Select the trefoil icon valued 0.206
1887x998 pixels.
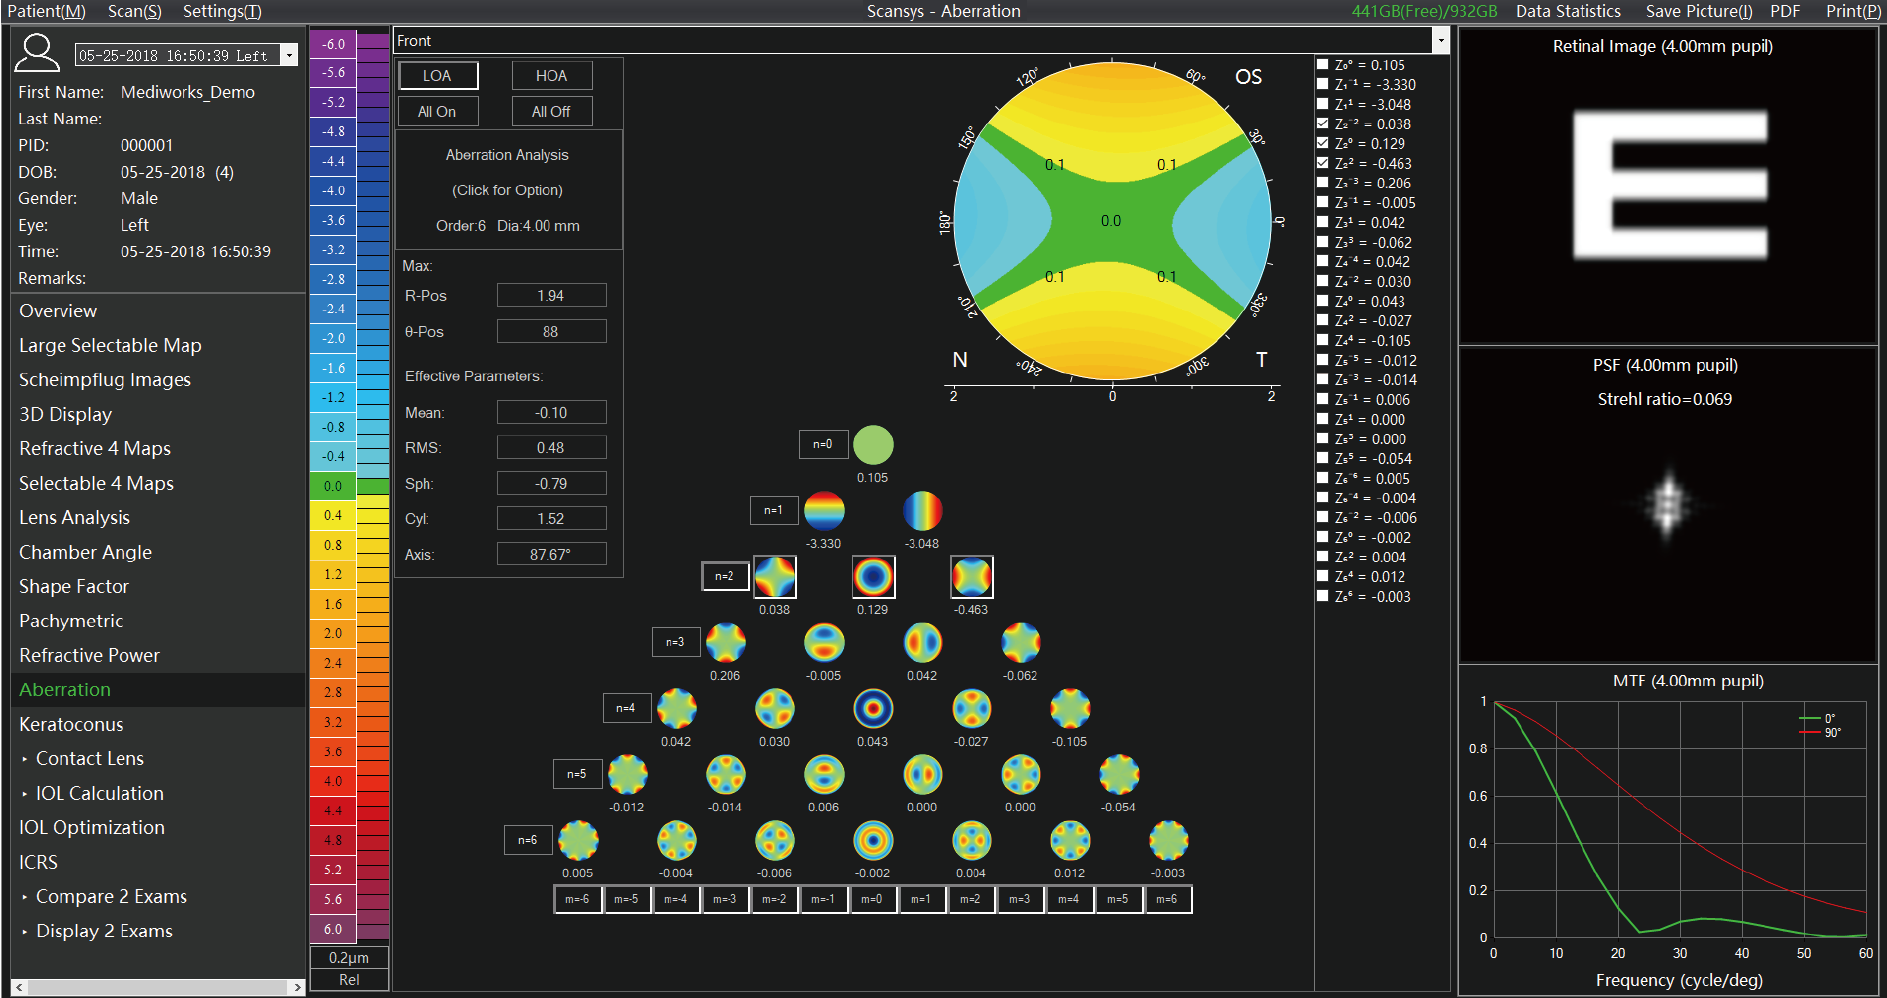[x=726, y=643]
